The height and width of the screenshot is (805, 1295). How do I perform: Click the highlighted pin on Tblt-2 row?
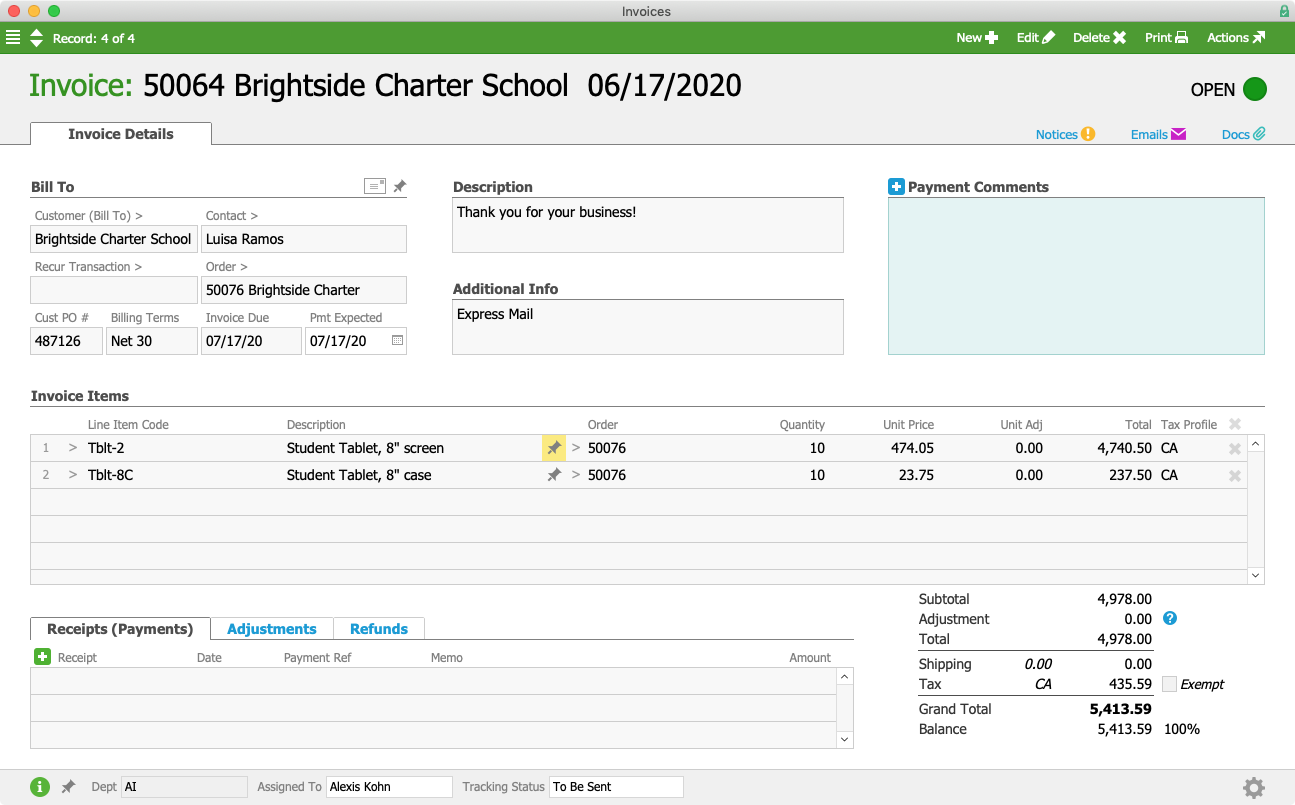554,448
